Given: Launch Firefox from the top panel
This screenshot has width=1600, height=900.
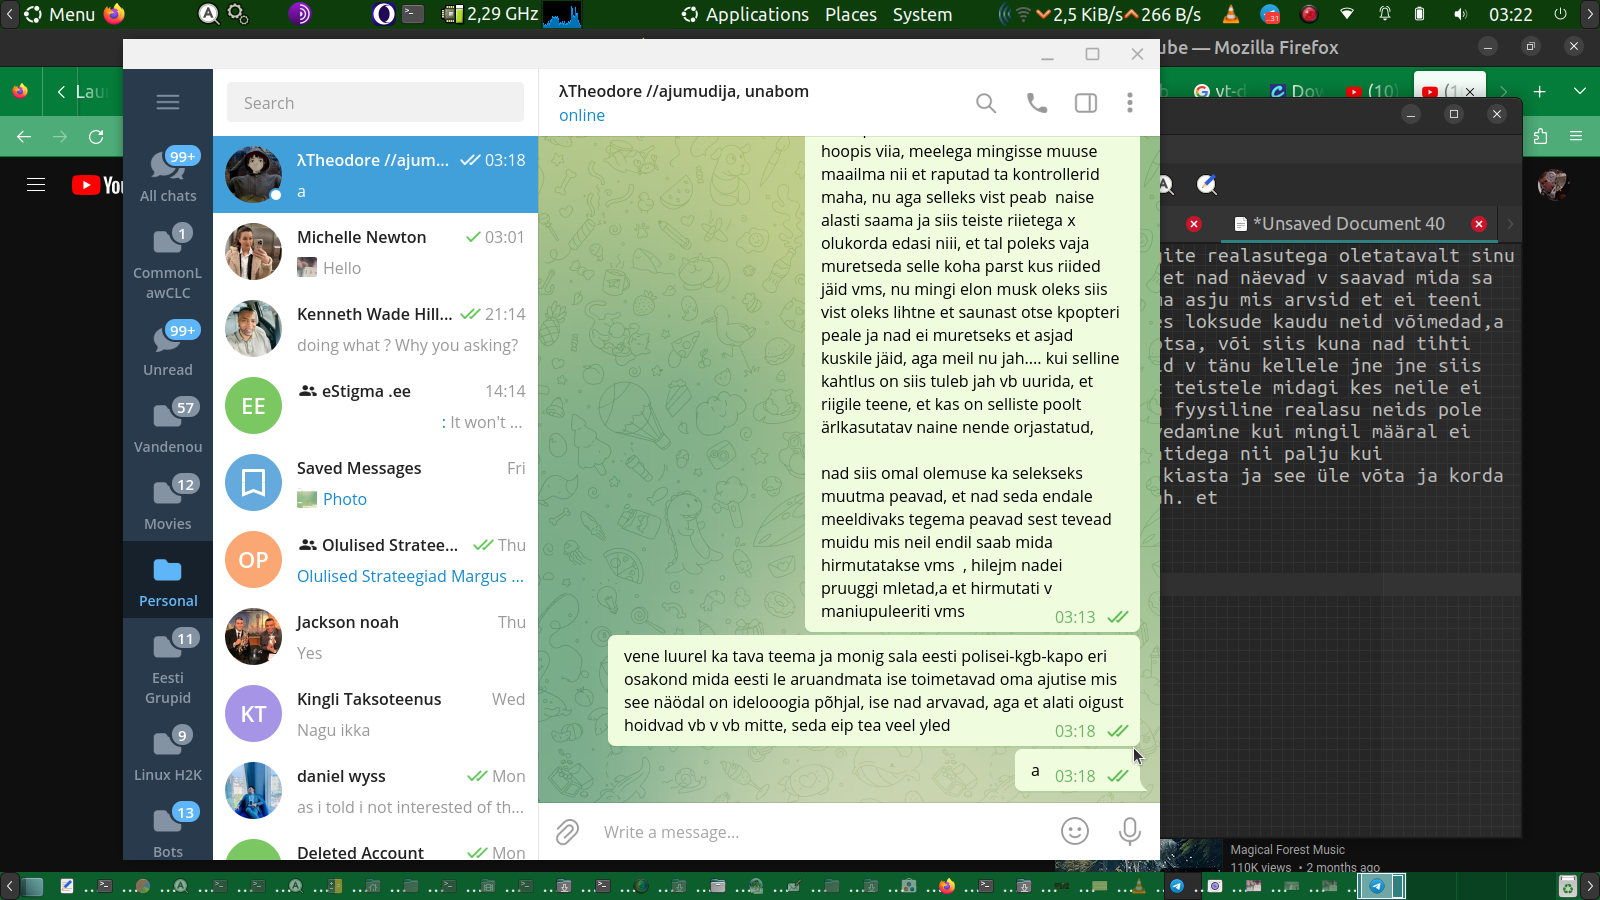Looking at the screenshot, I should pyautogui.click(x=114, y=14).
